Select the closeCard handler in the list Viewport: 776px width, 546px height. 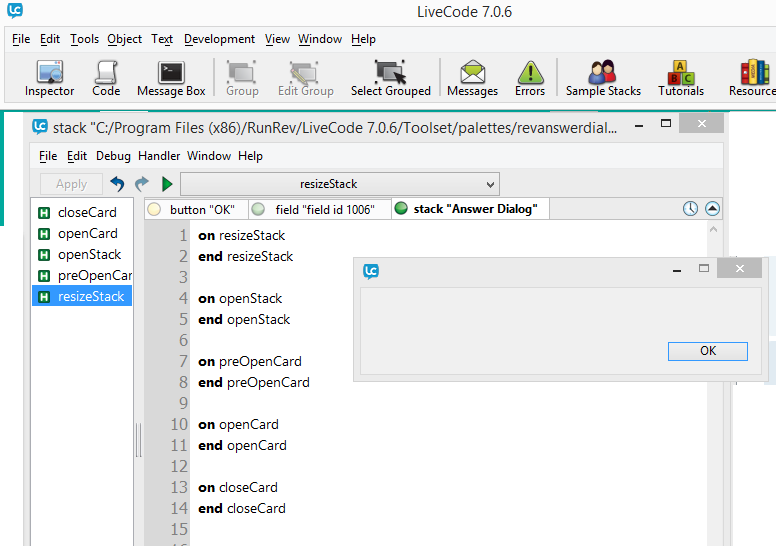87,212
